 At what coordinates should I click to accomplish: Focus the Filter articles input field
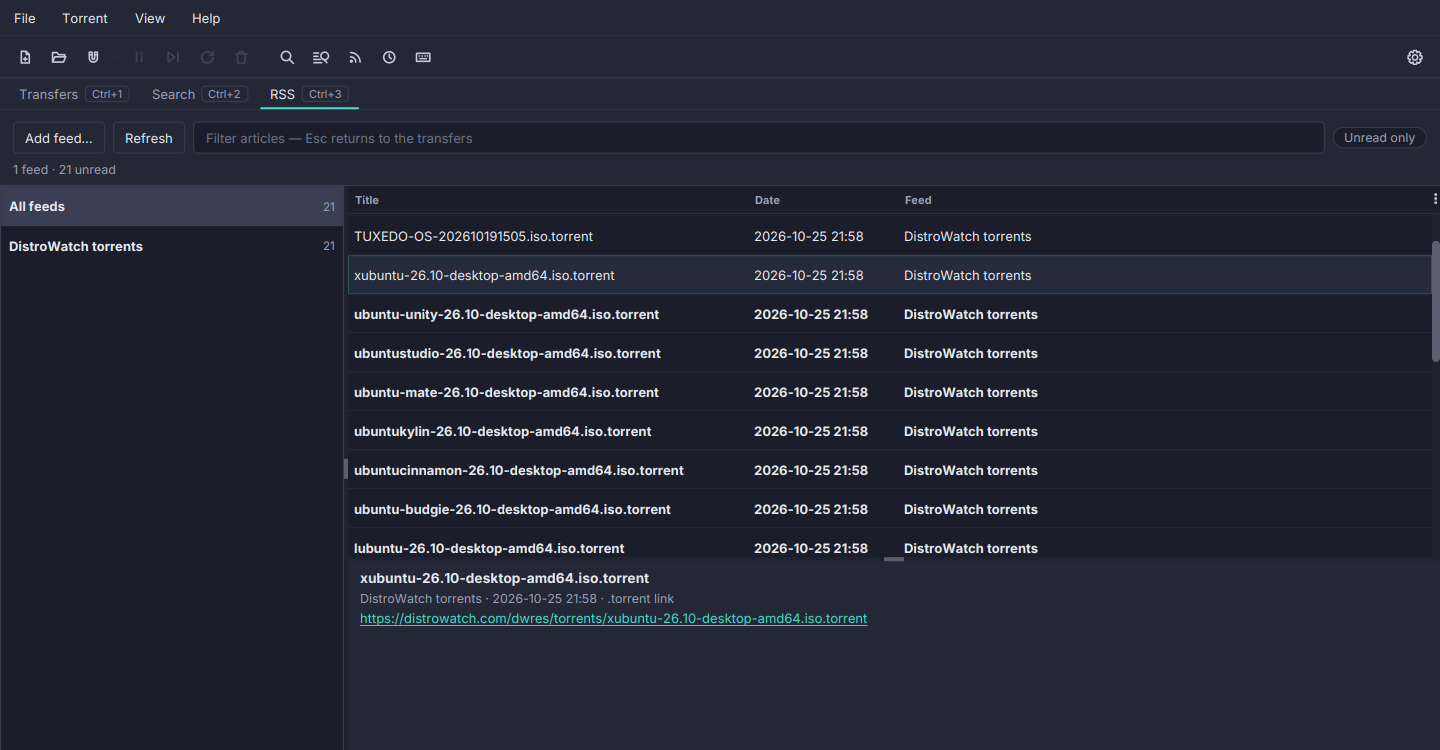(759, 138)
